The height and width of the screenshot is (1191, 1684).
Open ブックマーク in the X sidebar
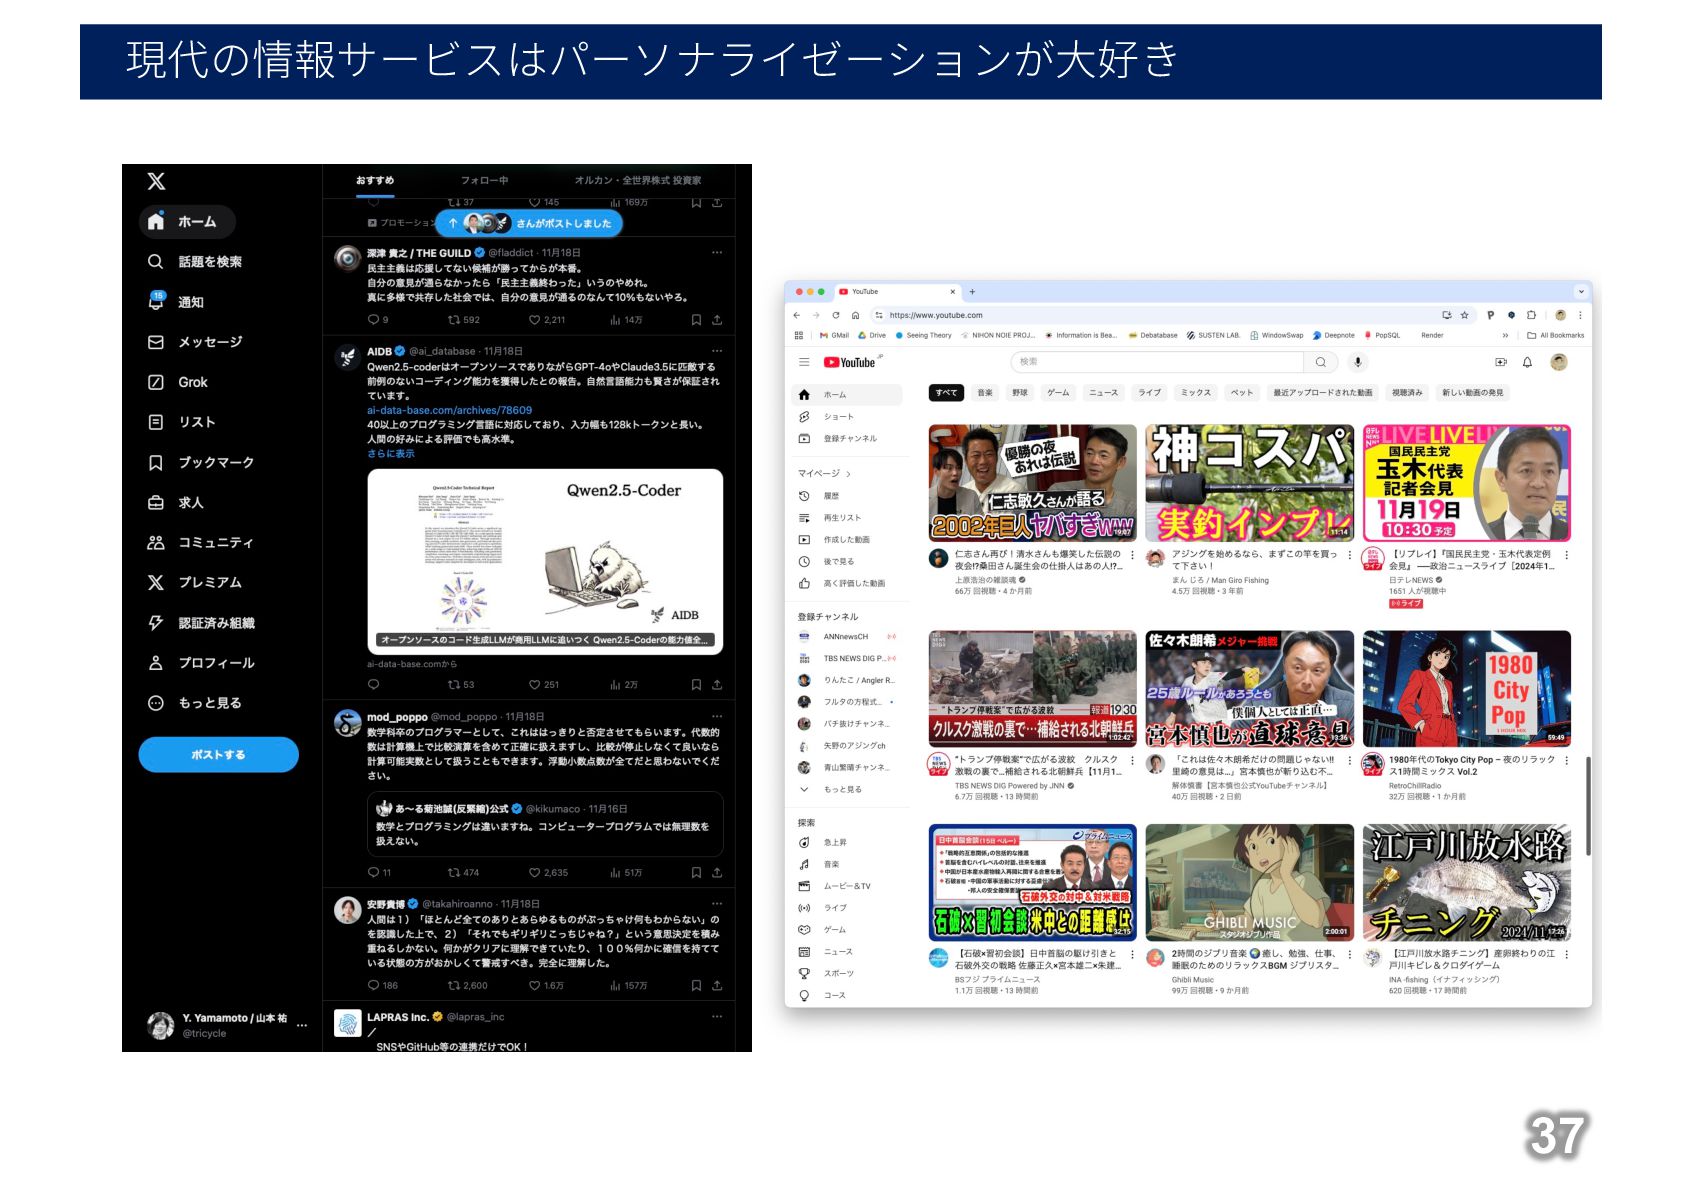coord(201,462)
